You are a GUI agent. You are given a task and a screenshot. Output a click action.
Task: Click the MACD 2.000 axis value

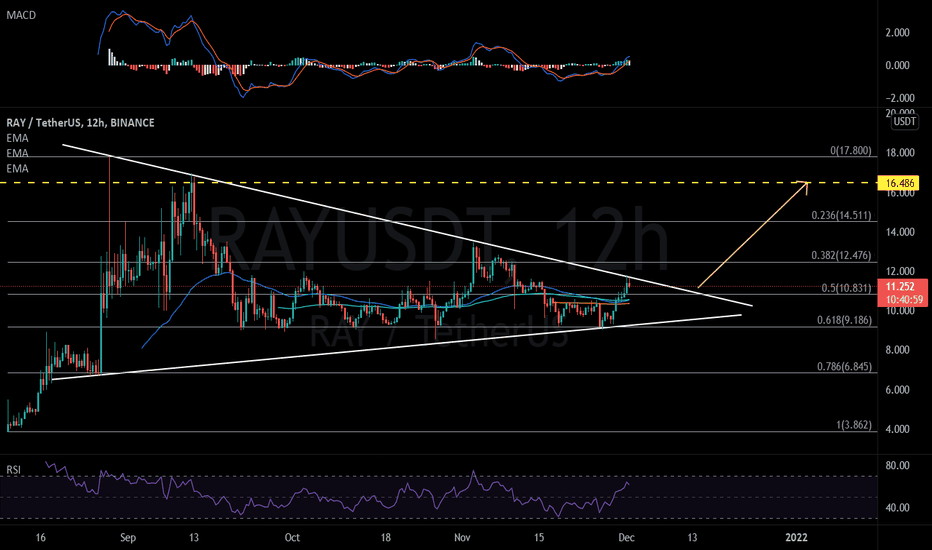click(898, 33)
